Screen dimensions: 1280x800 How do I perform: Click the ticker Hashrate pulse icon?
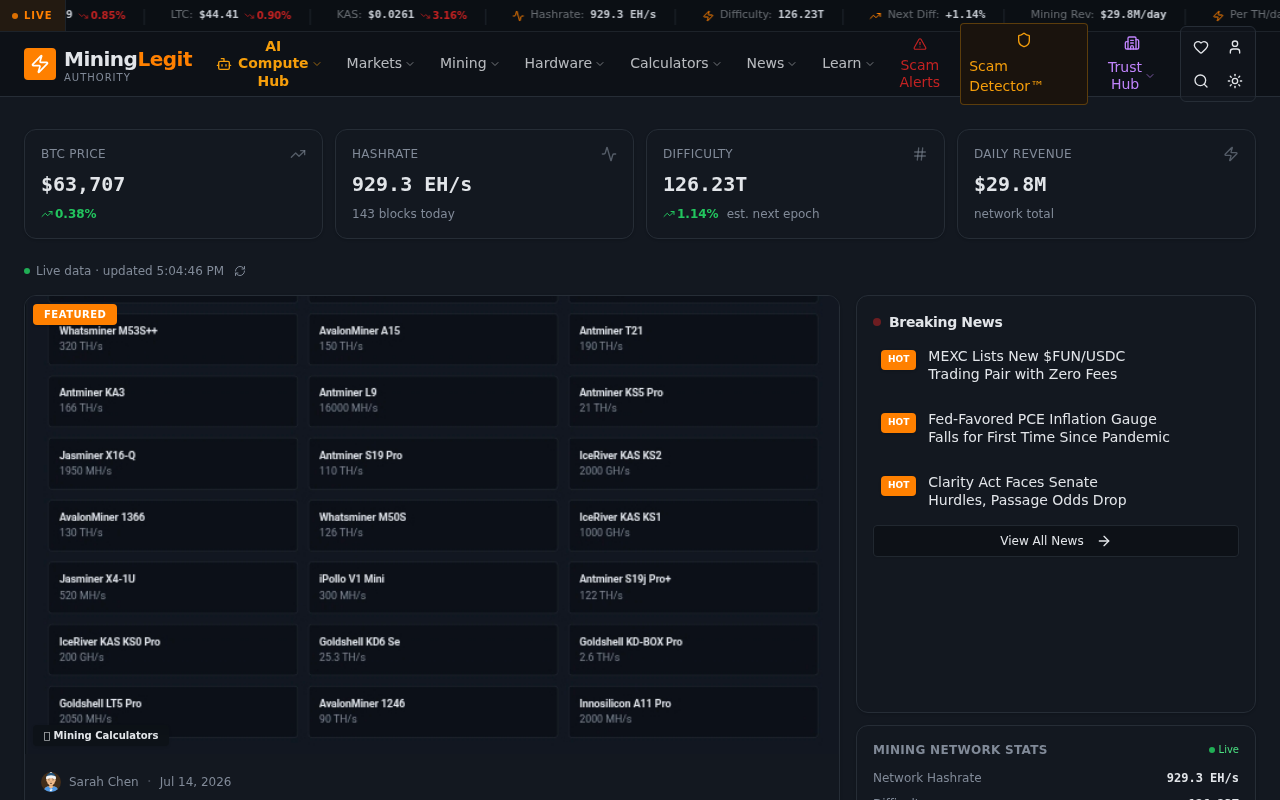coord(518,15)
